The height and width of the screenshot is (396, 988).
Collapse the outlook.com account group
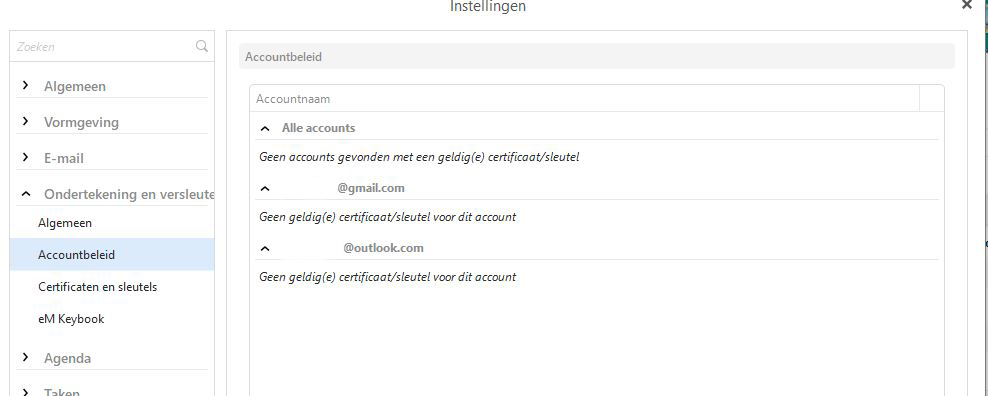pyautogui.click(x=265, y=248)
